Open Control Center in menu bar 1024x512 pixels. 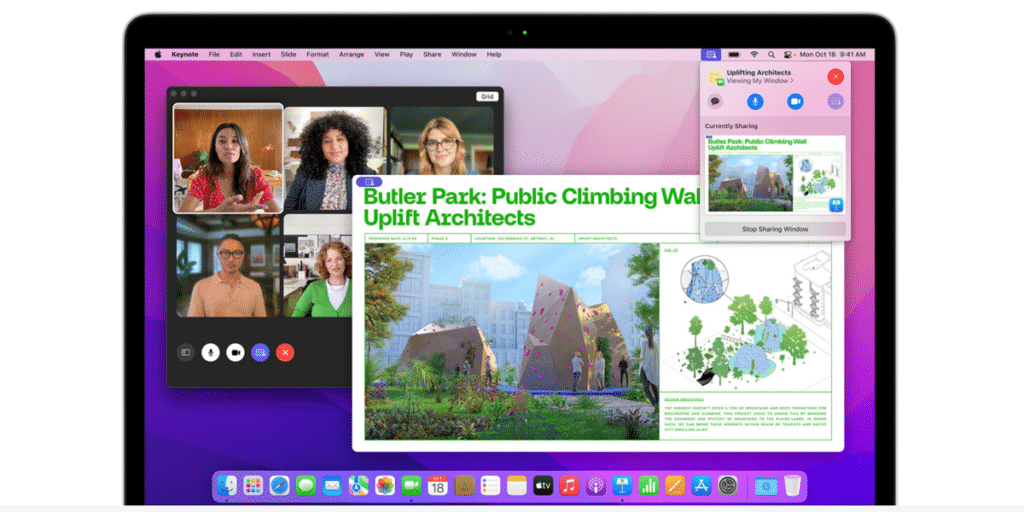[x=789, y=55]
